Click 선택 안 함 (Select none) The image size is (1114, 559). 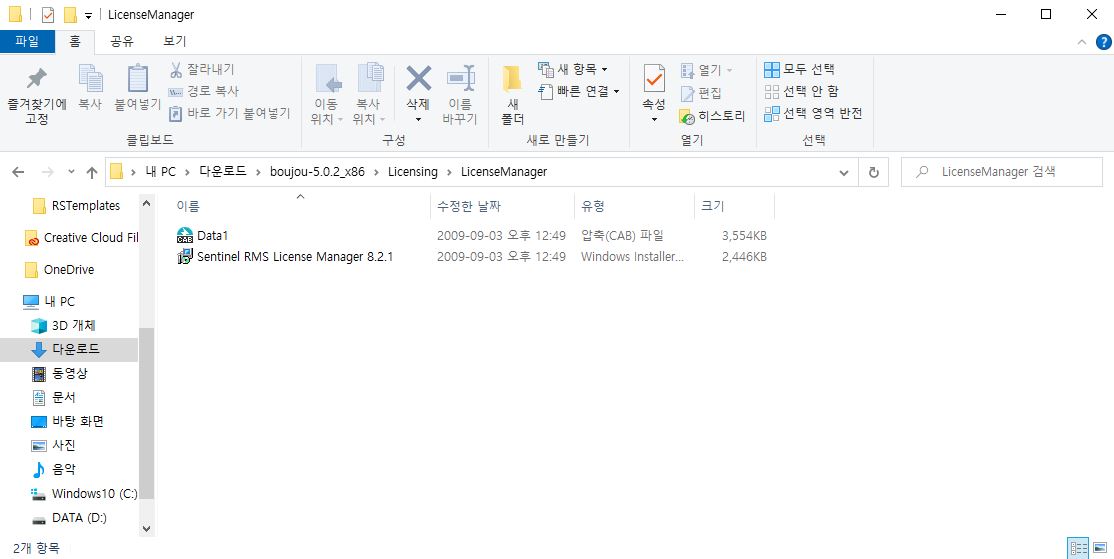pos(801,92)
